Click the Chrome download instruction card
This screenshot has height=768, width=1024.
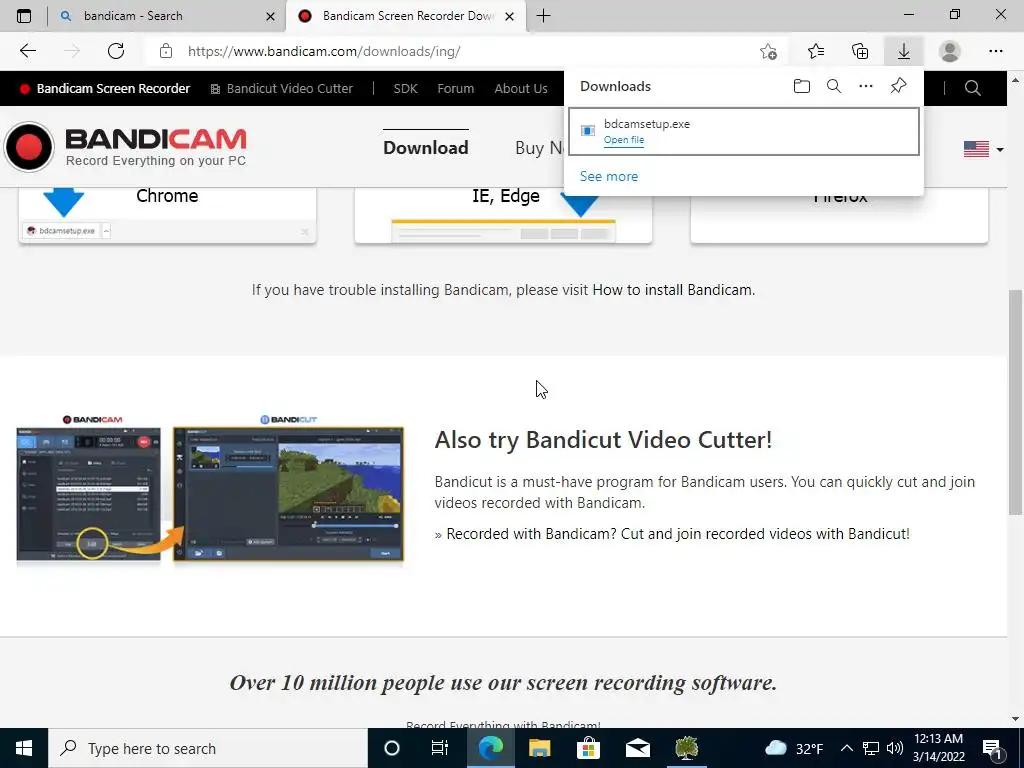tap(167, 216)
